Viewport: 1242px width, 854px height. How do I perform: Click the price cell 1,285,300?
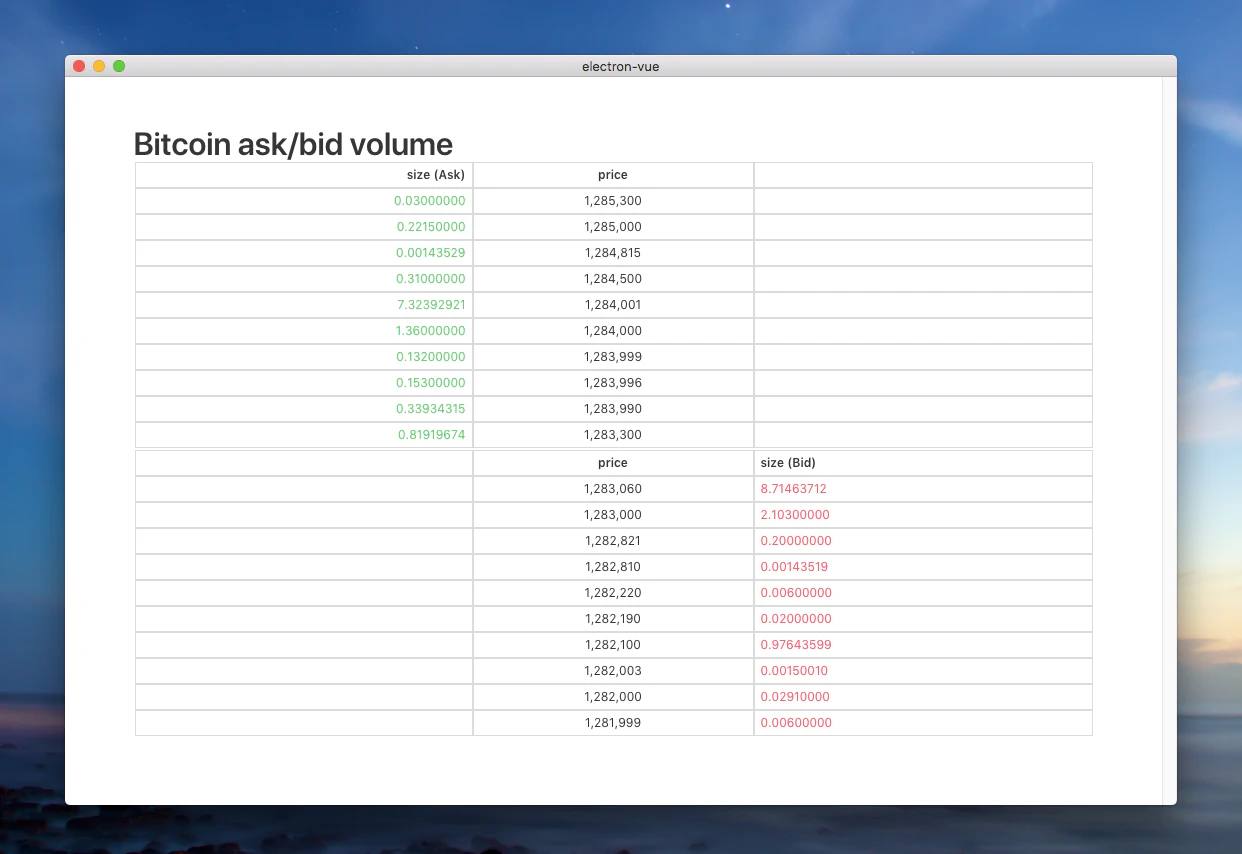click(613, 201)
